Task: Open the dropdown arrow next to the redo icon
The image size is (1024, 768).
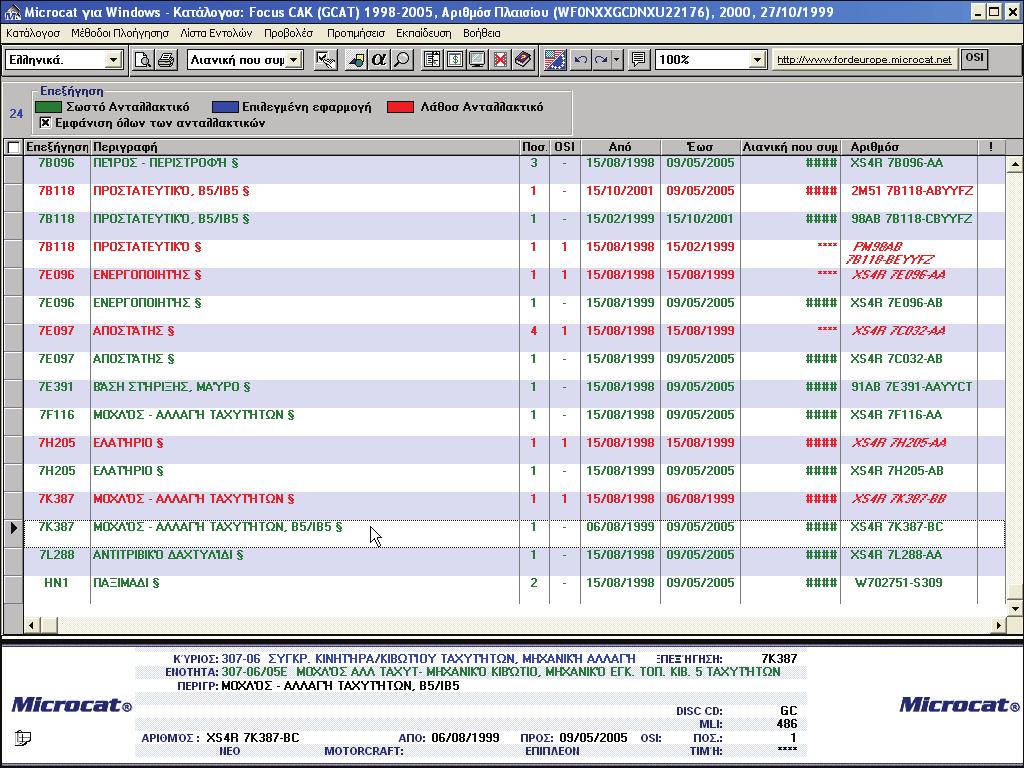Action: [x=617, y=60]
